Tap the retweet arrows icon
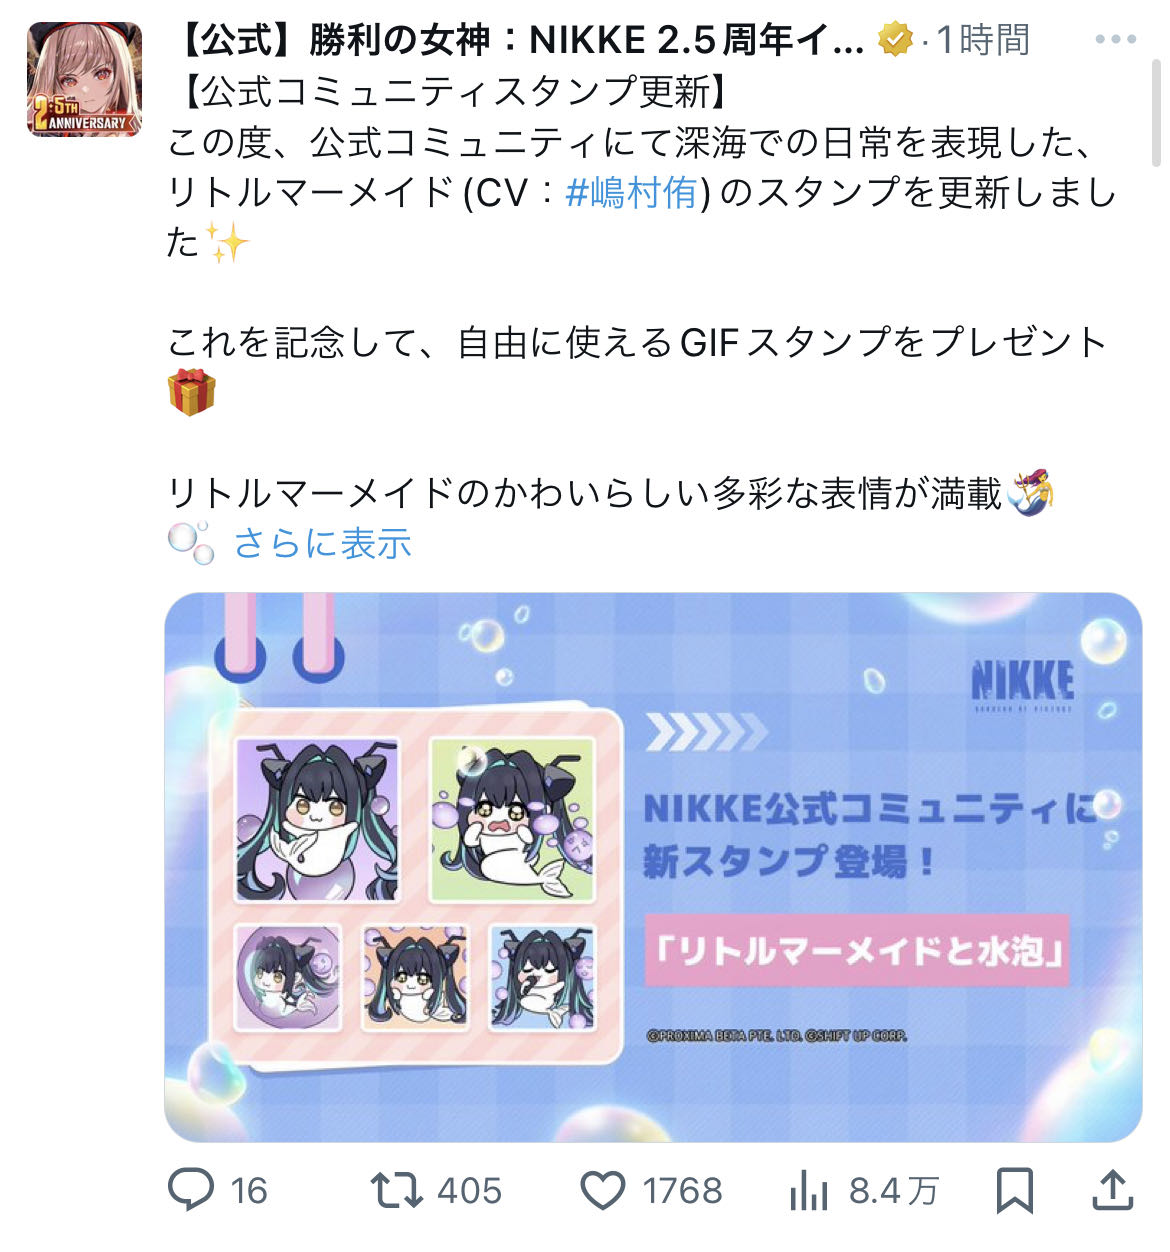 tap(396, 1191)
